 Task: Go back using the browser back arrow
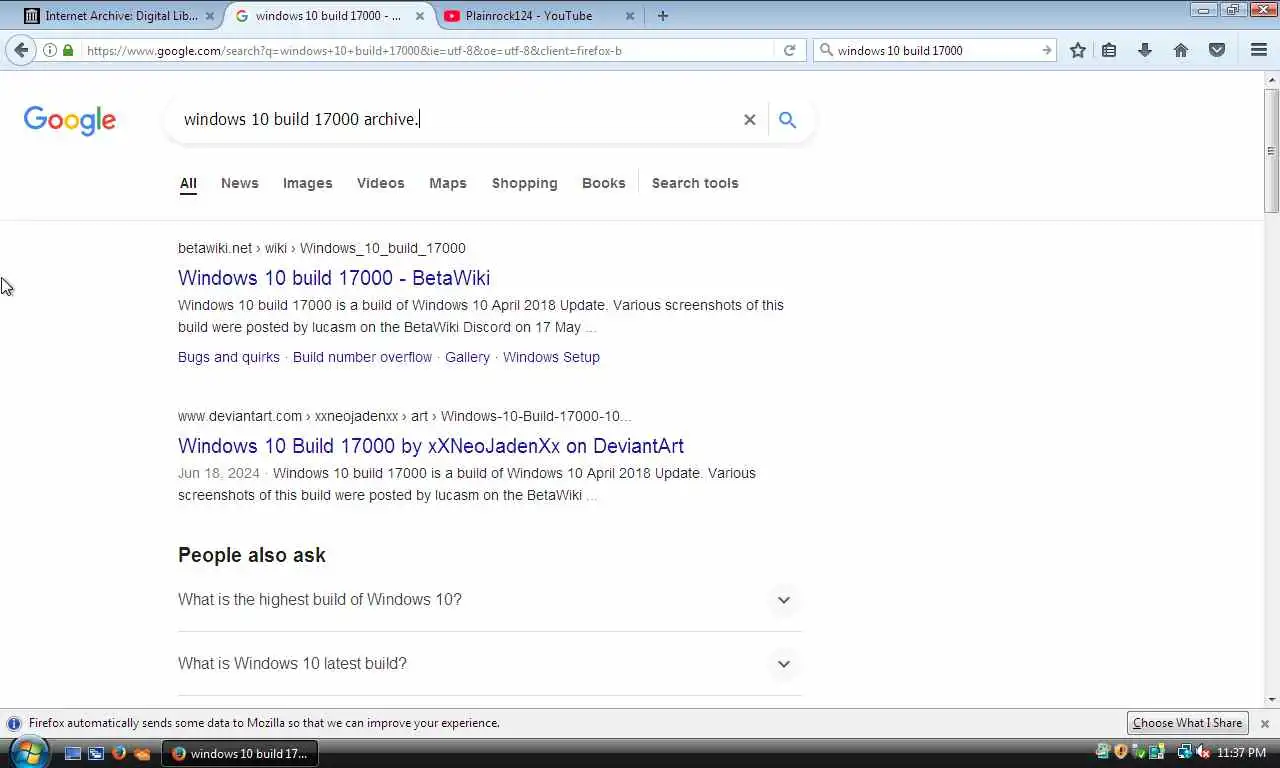tap(21, 50)
